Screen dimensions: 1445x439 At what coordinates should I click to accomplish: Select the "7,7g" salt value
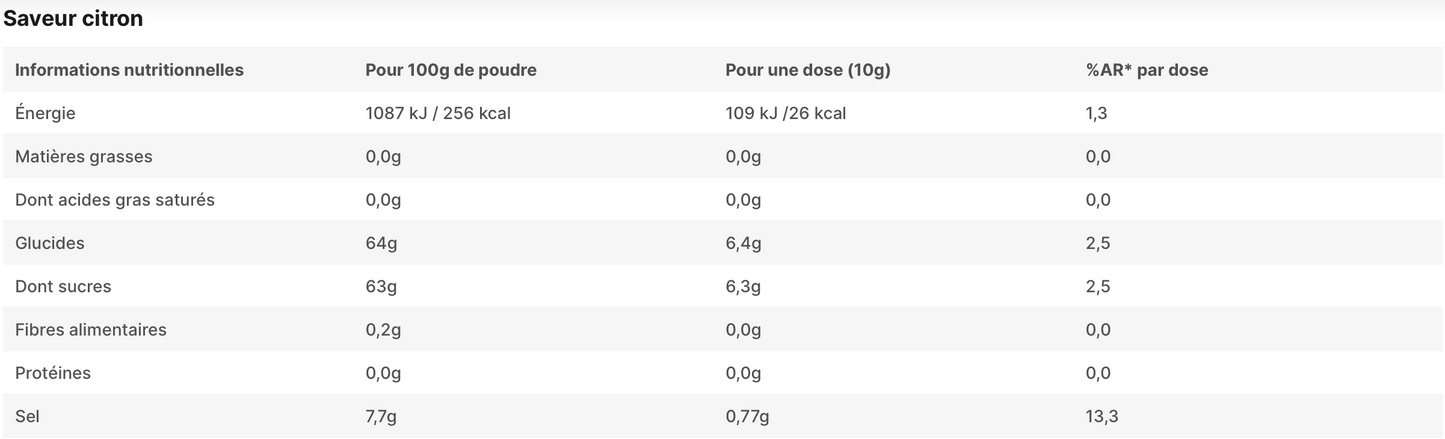click(381, 416)
